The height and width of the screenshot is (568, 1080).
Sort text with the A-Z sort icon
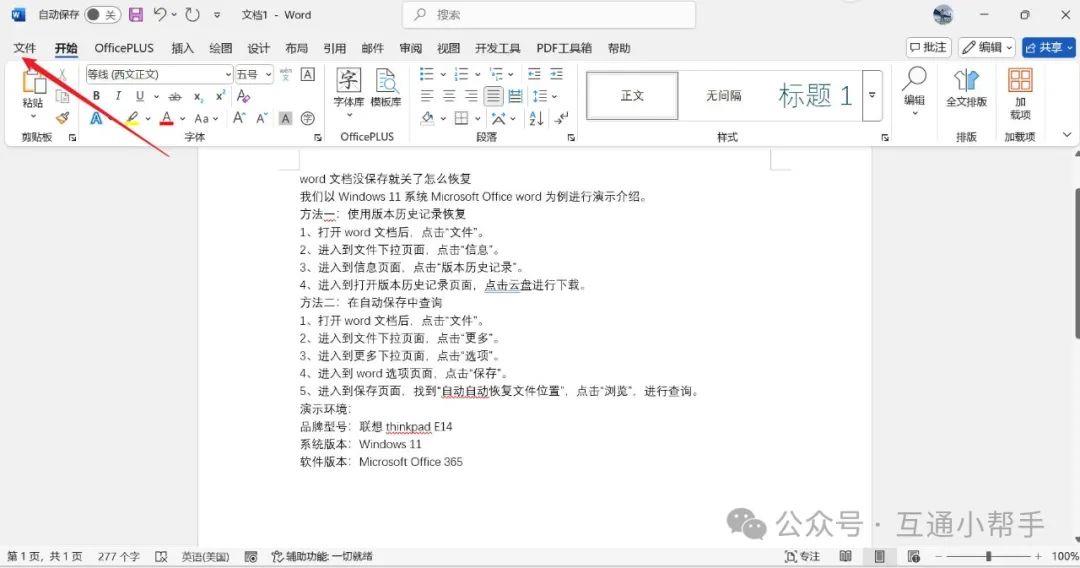point(536,118)
